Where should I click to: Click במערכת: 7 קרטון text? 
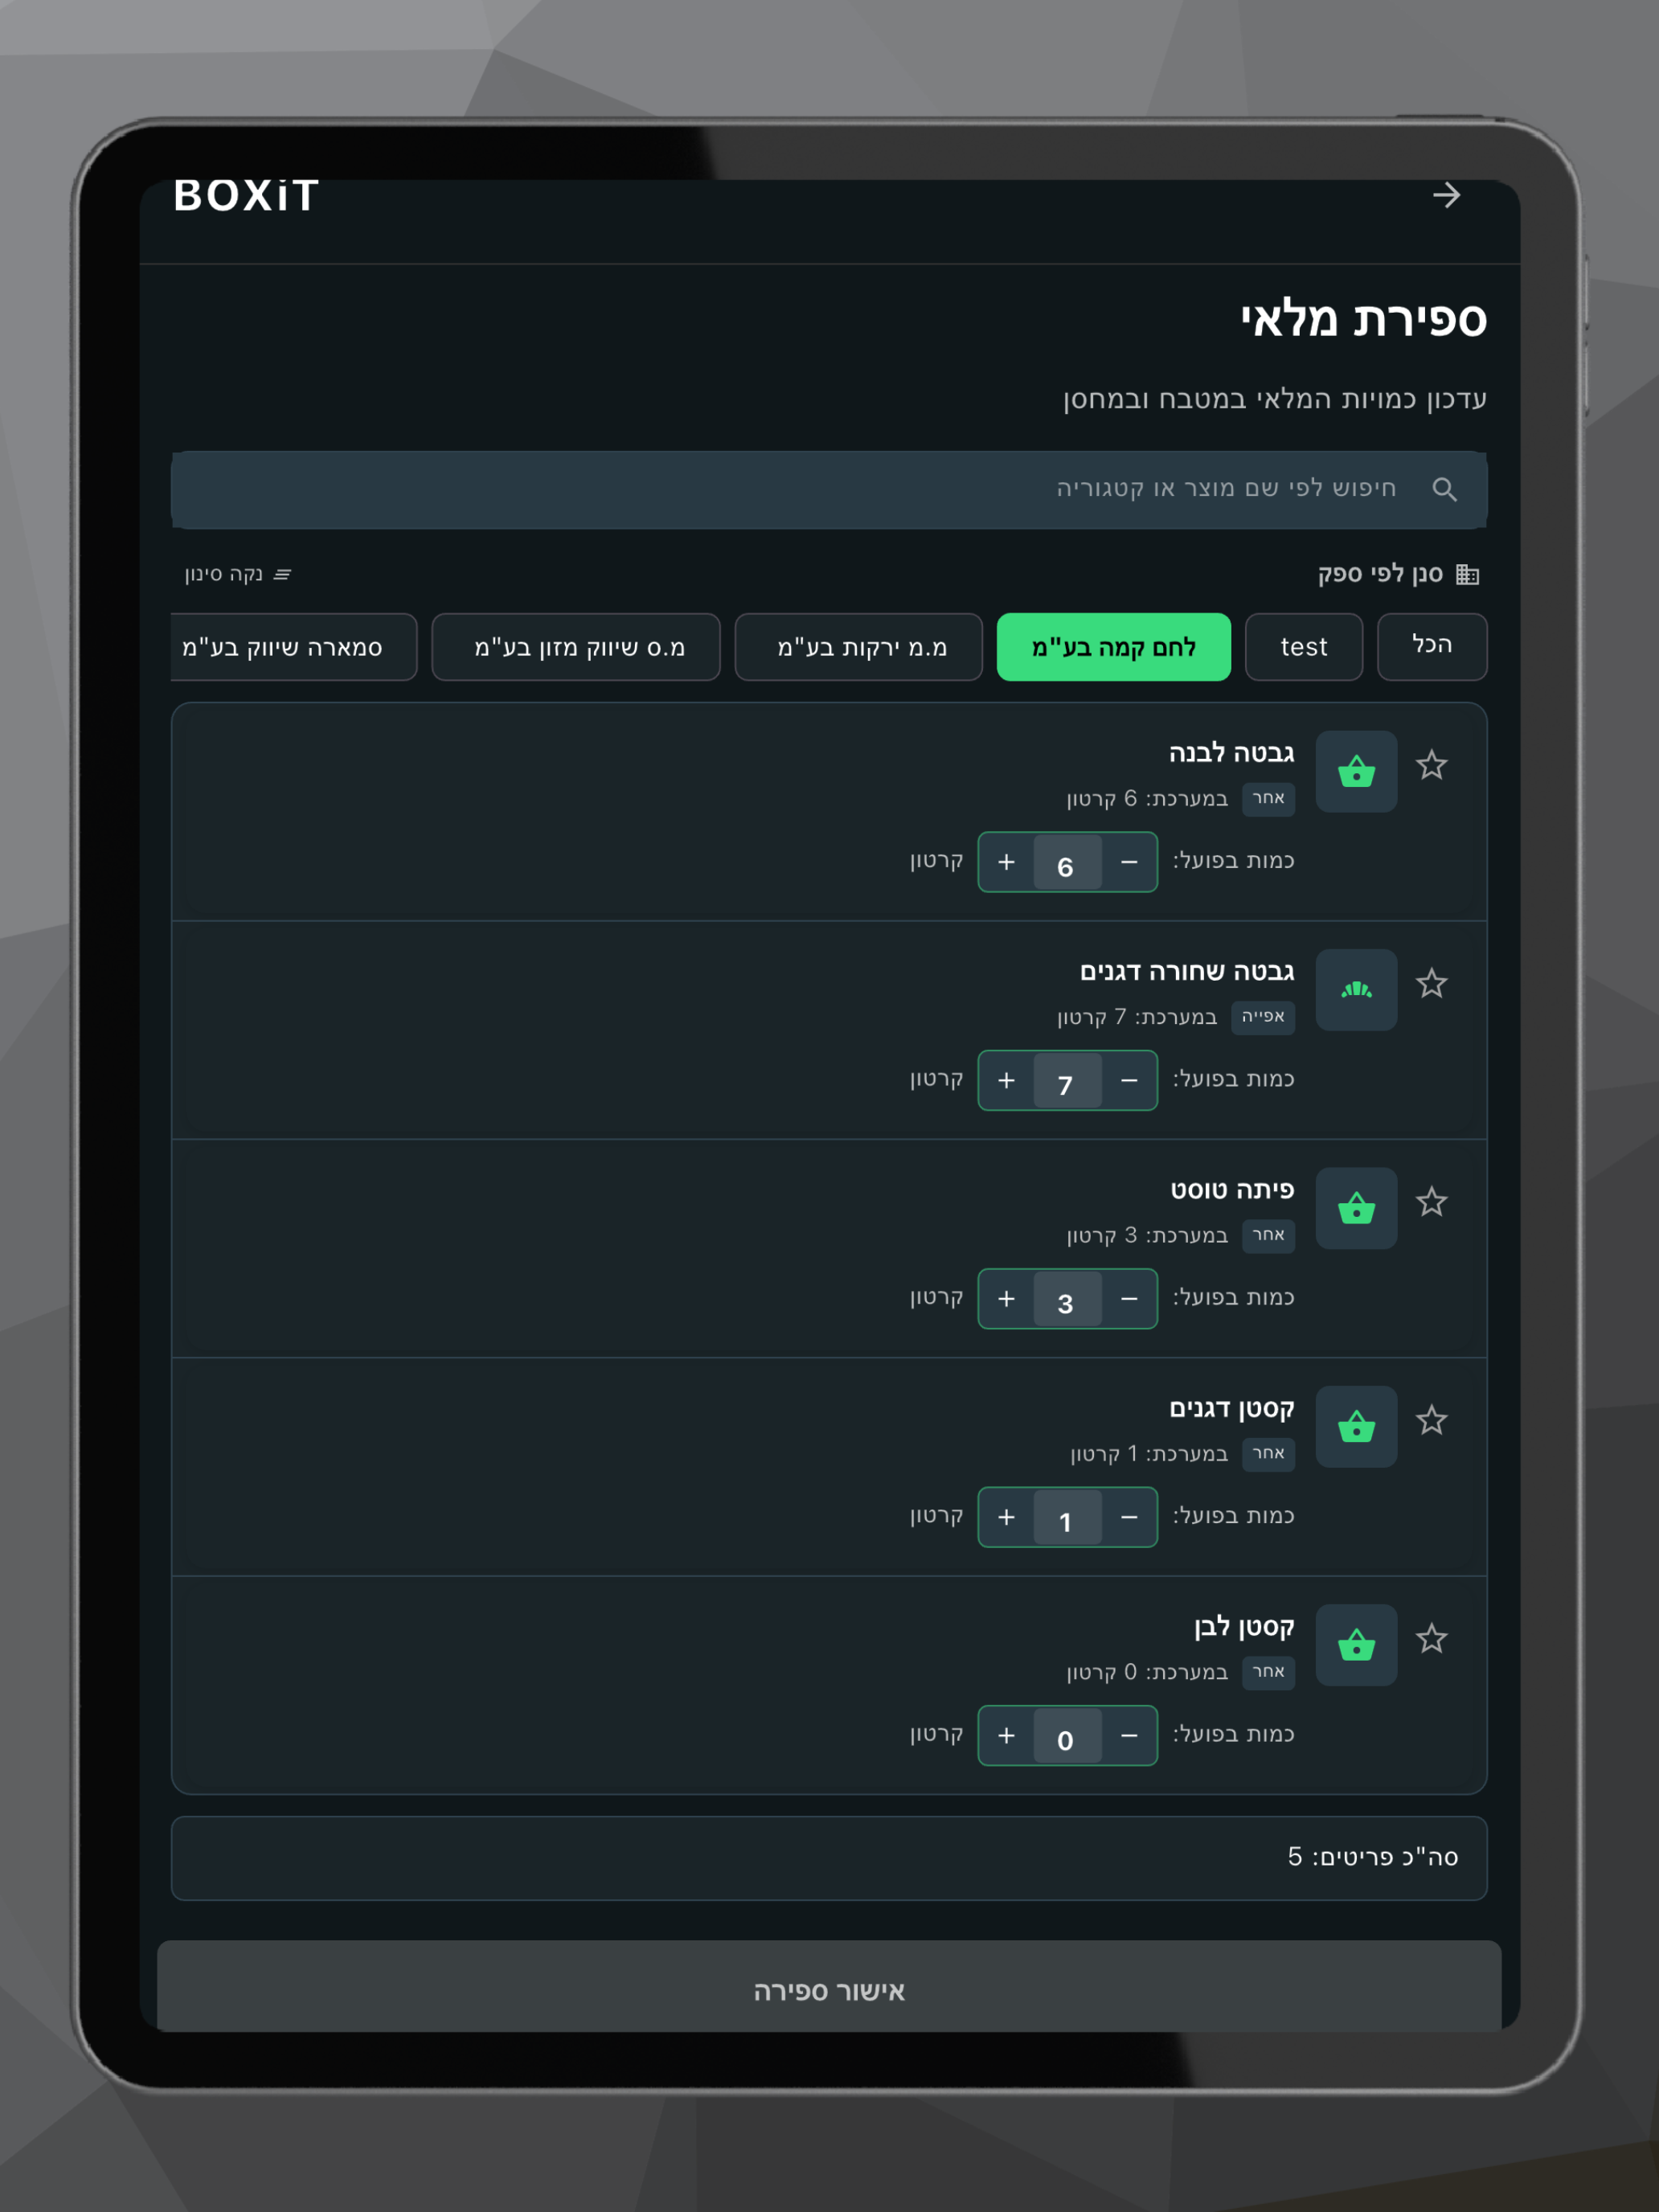click(1137, 1017)
